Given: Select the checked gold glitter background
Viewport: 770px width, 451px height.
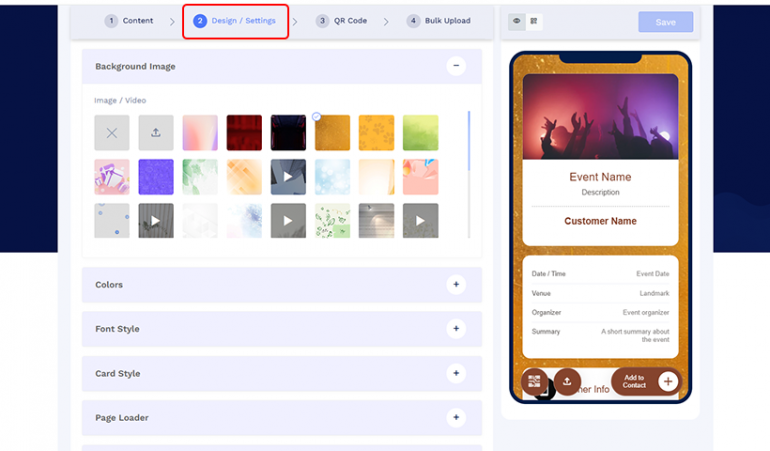Looking at the screenshot, I should click(x=332, y=133).
